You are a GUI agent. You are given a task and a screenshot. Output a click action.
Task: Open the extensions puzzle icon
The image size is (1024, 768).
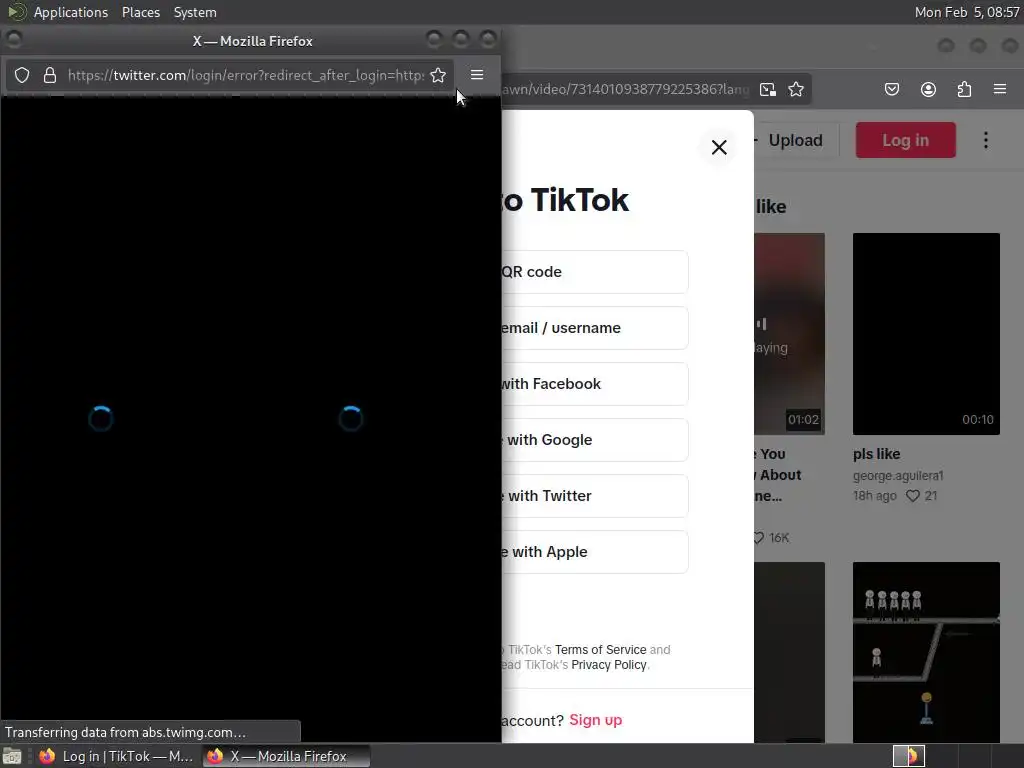[x=964, y=89]
